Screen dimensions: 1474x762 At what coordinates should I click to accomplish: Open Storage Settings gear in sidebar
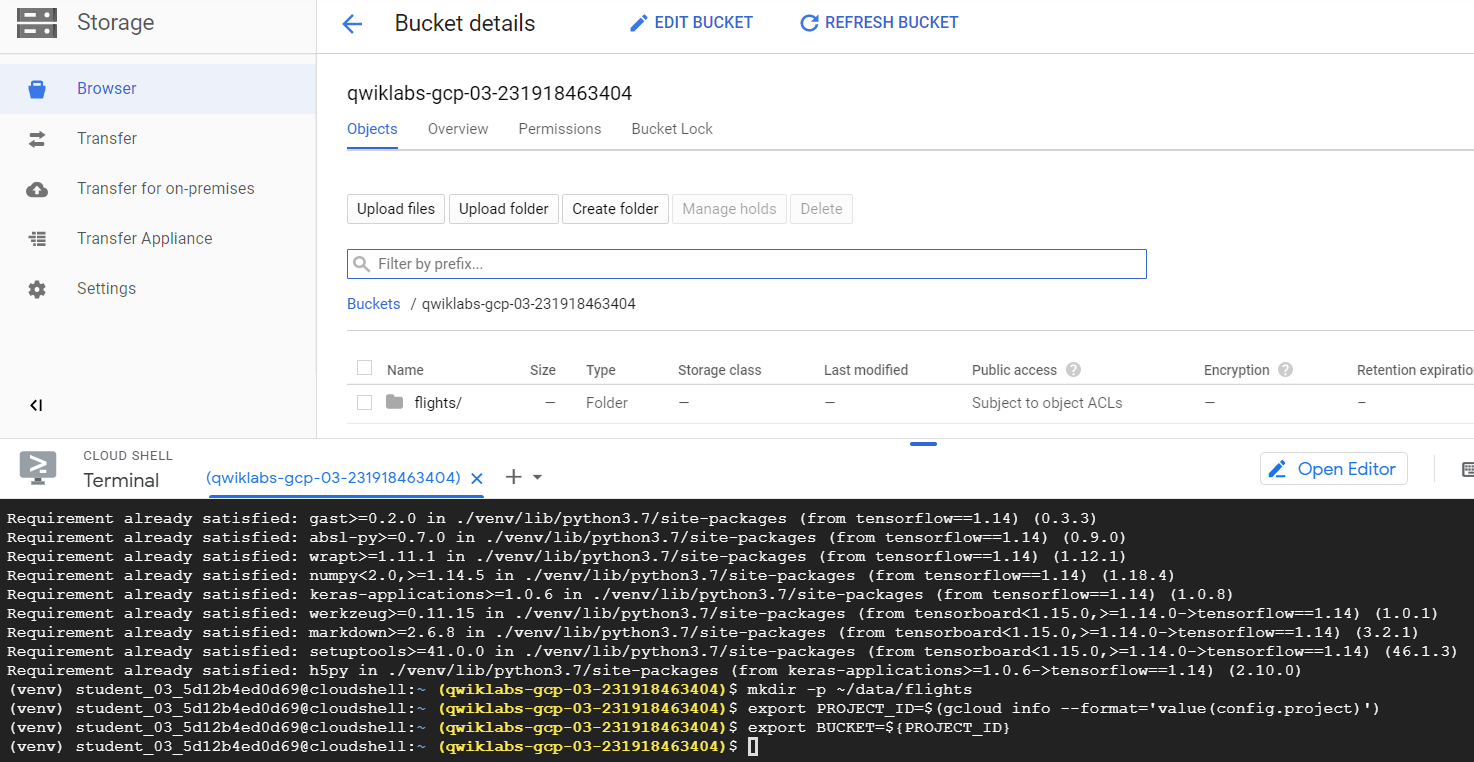tap(37, 289)
